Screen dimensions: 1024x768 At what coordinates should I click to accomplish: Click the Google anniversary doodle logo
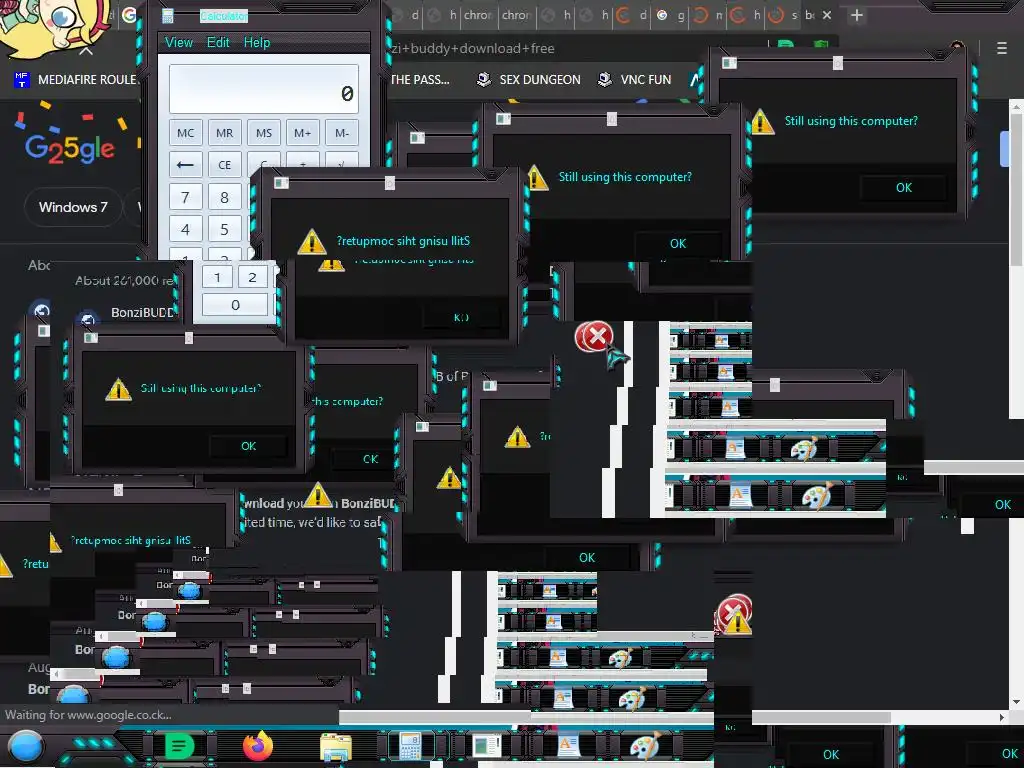[x=70, y=147]
